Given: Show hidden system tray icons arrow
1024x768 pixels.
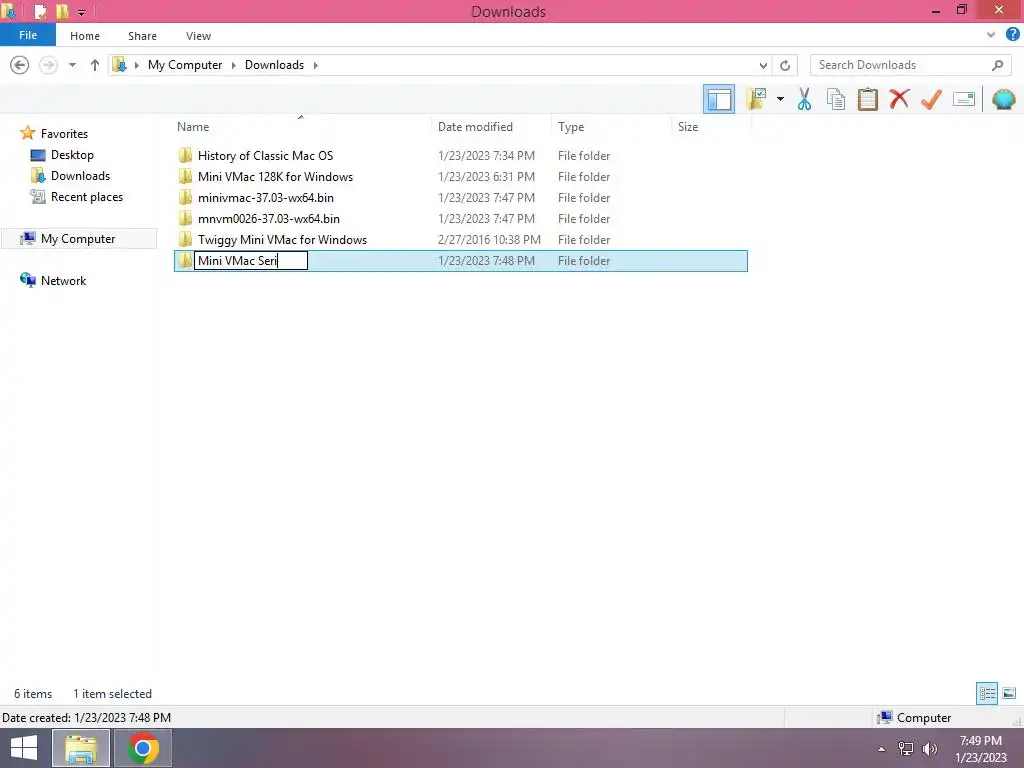Looking at the screenshot, I should click(881, 749).
